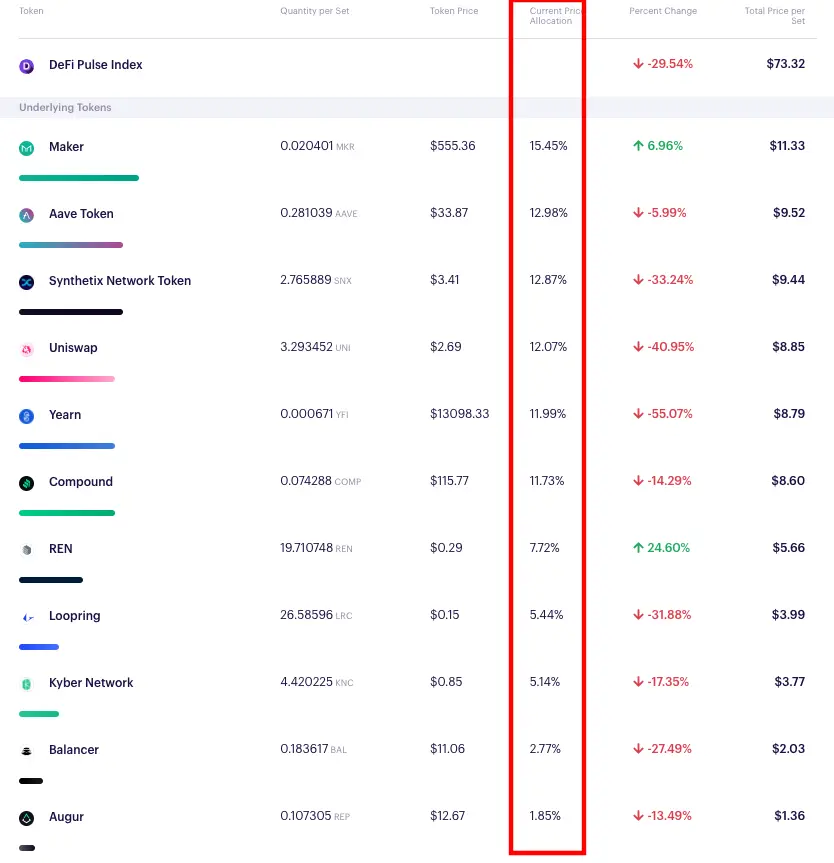Image resolution: width=834 pixels, height=863 pixels.
Task: Click the Quantity per Set column header
Action: (x=314, y=10)
